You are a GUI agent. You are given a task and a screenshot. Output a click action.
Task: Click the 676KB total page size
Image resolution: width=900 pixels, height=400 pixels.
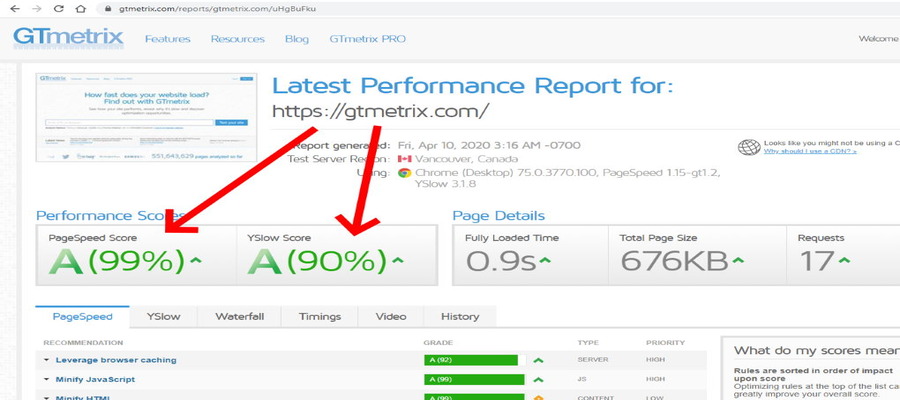[674, 261]
